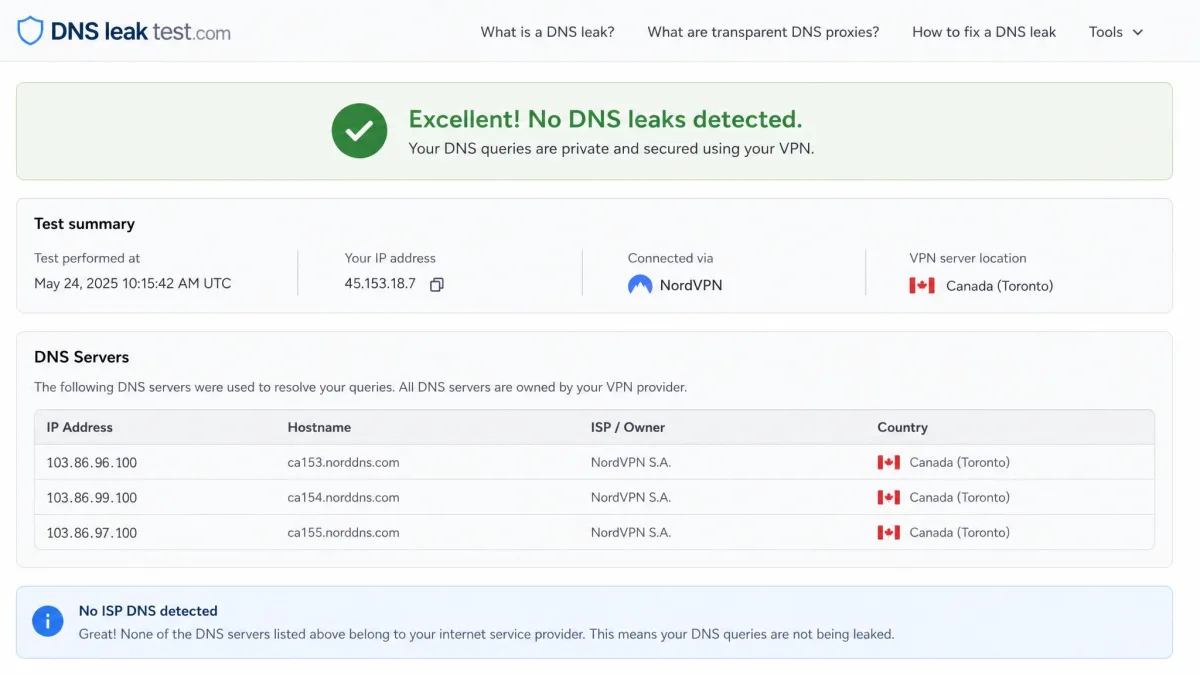Click the text starting Your DNS queries are private
Image resolution: width=1200 pixels, height=675 pixels.
click(x=611, y=149)
